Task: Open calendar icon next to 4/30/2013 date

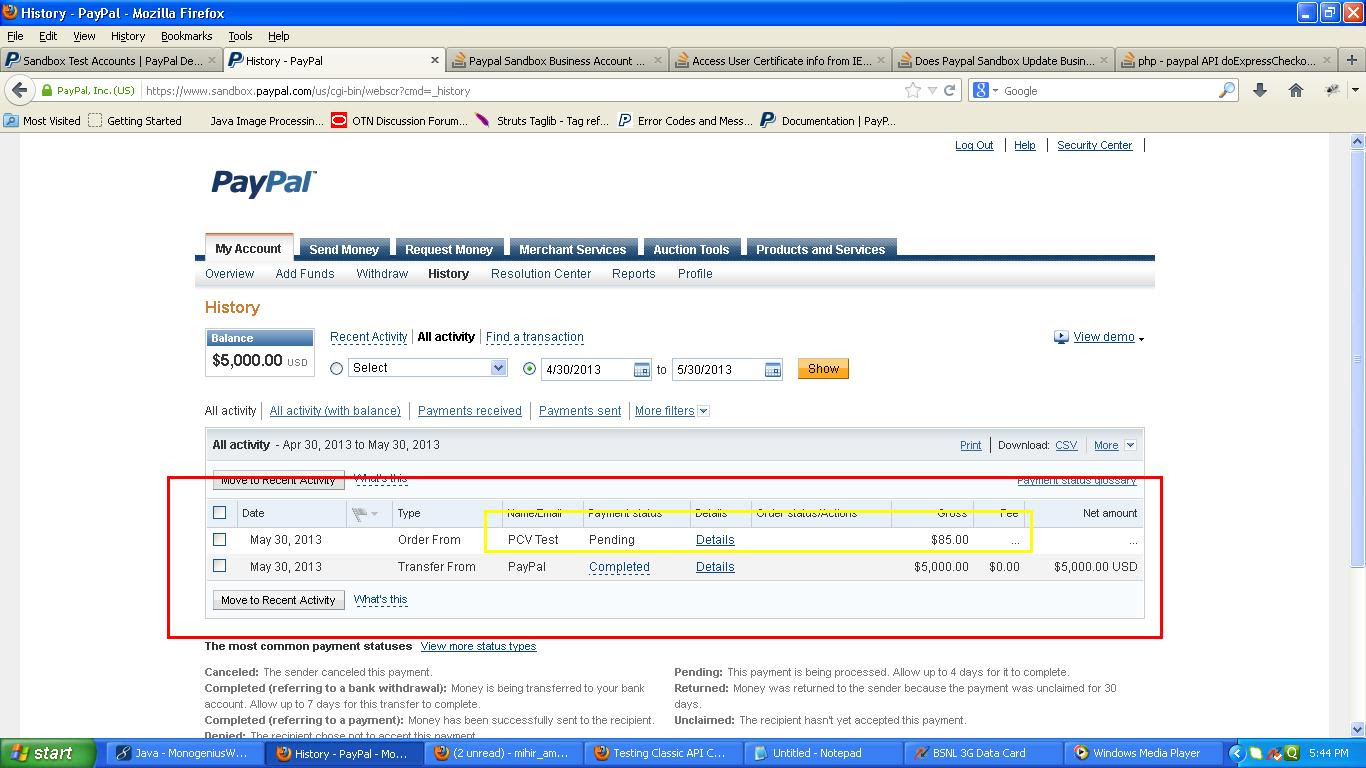Action: [642, 370]
